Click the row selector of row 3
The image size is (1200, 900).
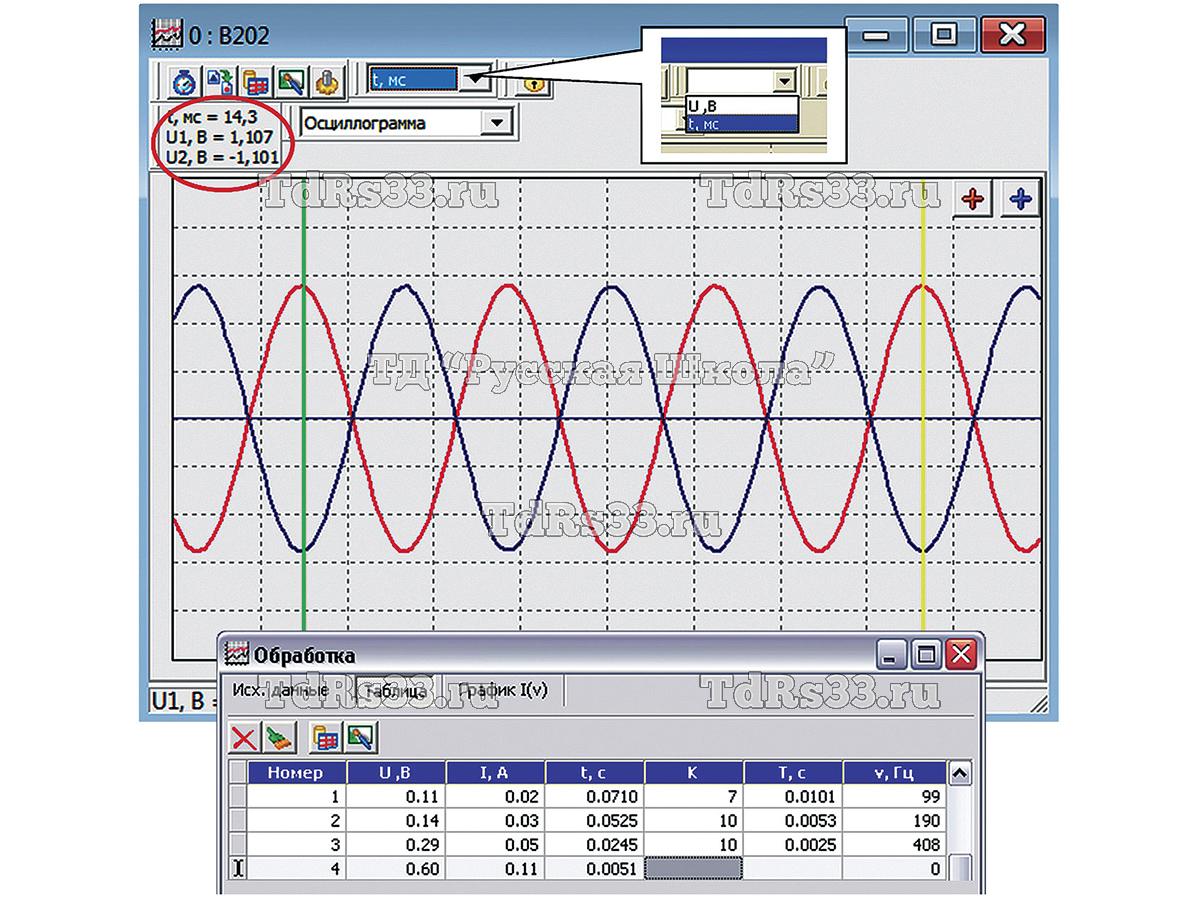[x=238, y=845]
